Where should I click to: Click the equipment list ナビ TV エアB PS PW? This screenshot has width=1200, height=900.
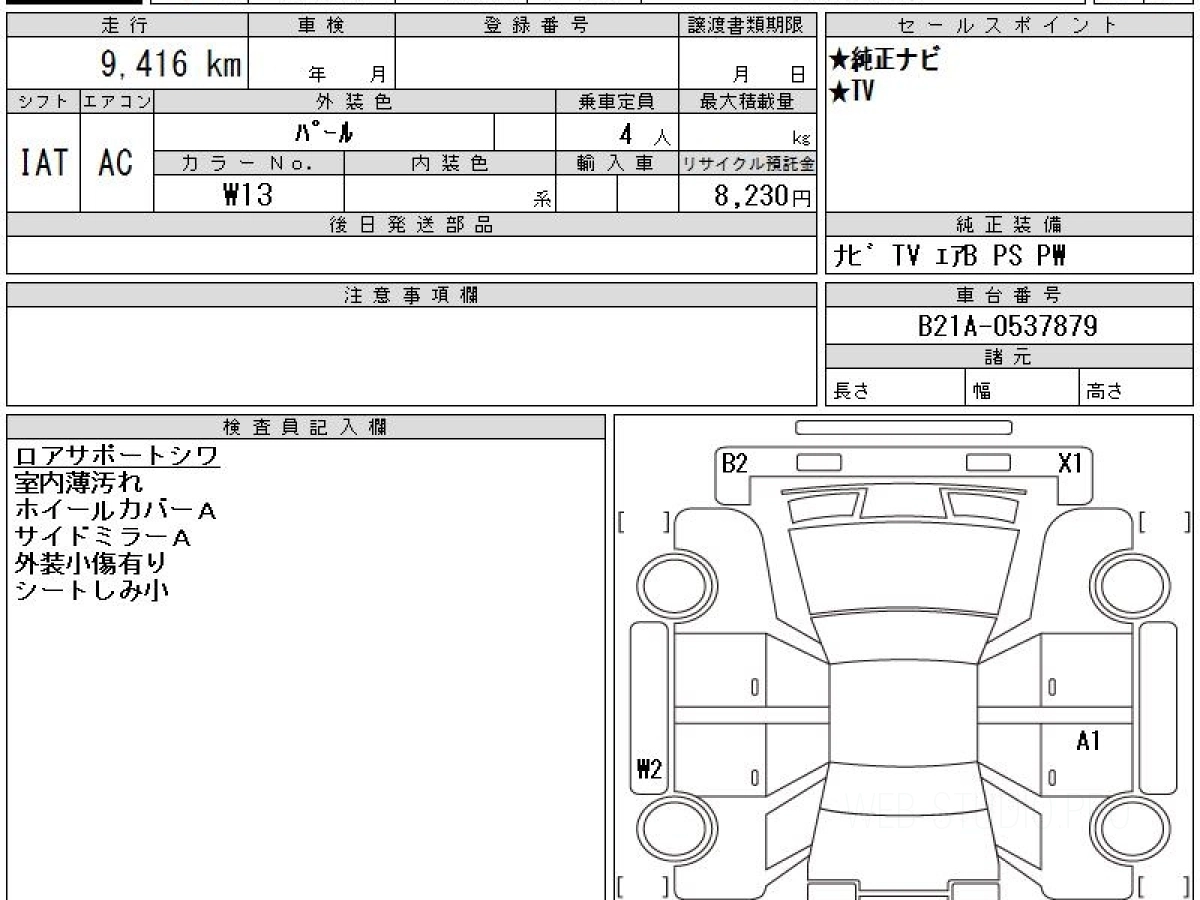click(950, 257)
